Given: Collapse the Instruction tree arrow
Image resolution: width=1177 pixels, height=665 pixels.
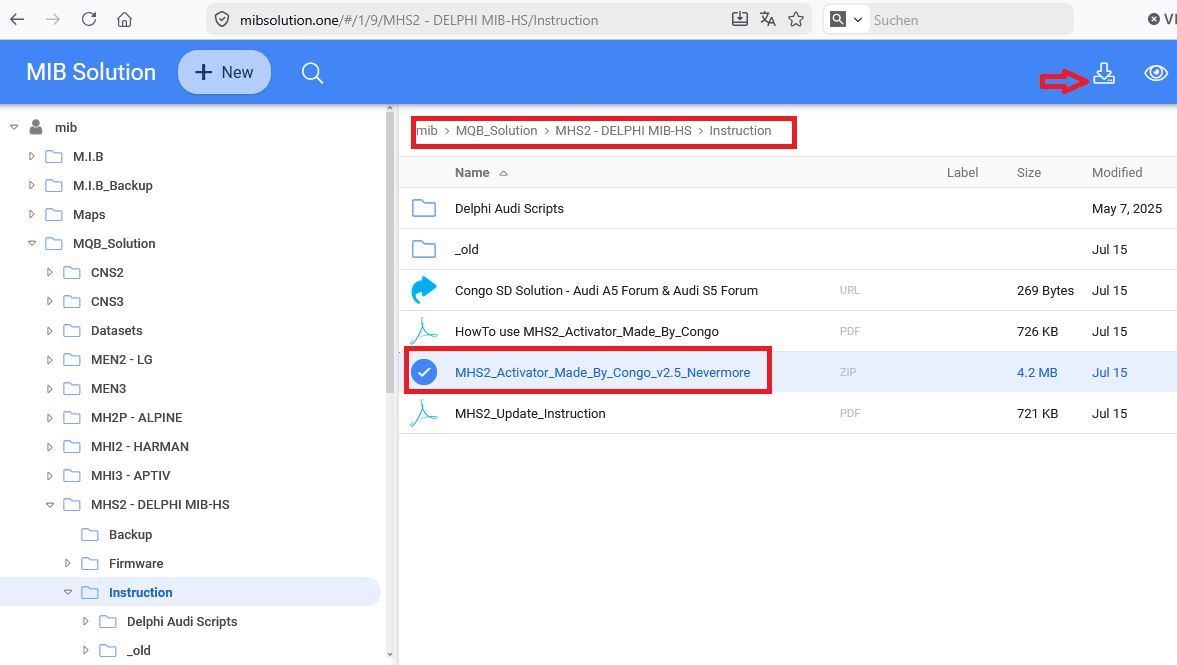Looking at the screenshot, I should [68, 592].
